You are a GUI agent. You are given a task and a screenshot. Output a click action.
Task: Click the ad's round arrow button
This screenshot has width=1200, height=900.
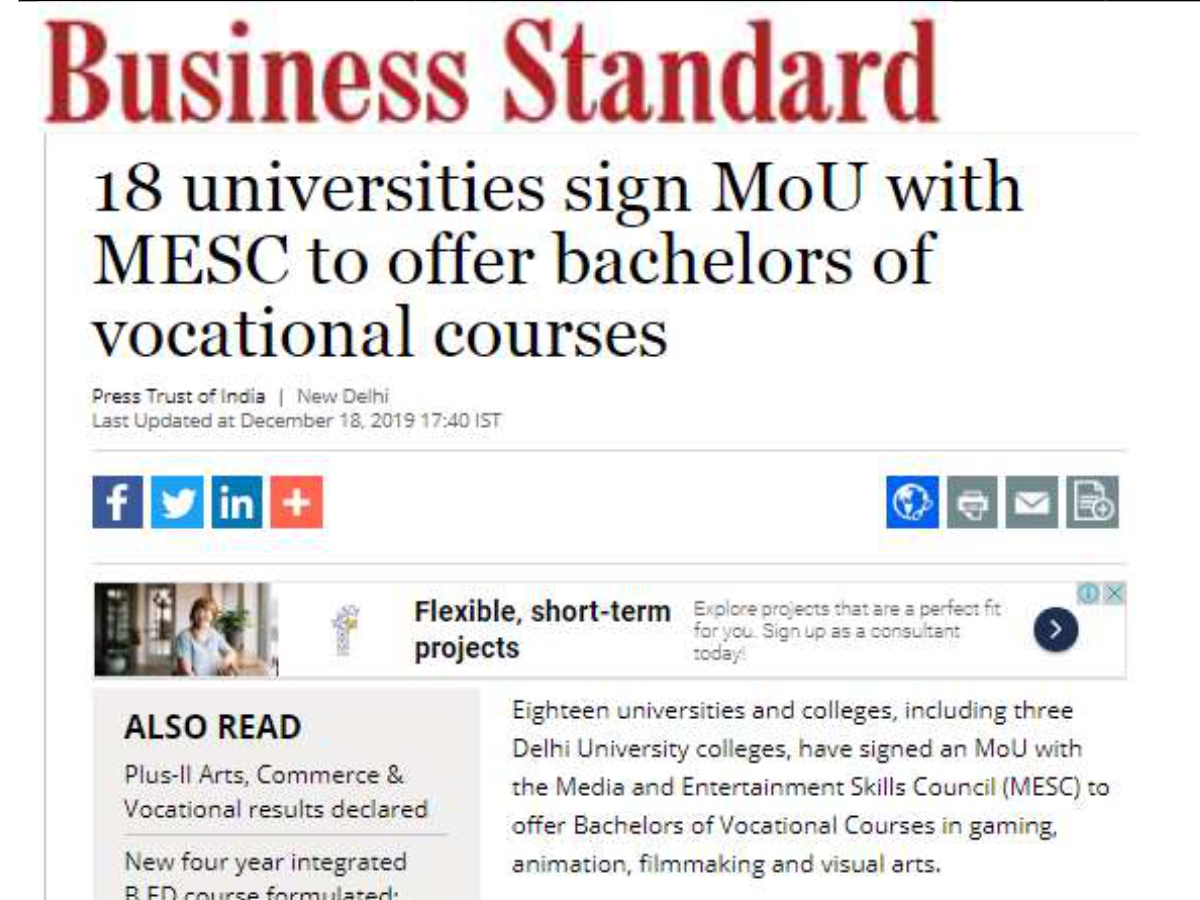[1056, 630]
